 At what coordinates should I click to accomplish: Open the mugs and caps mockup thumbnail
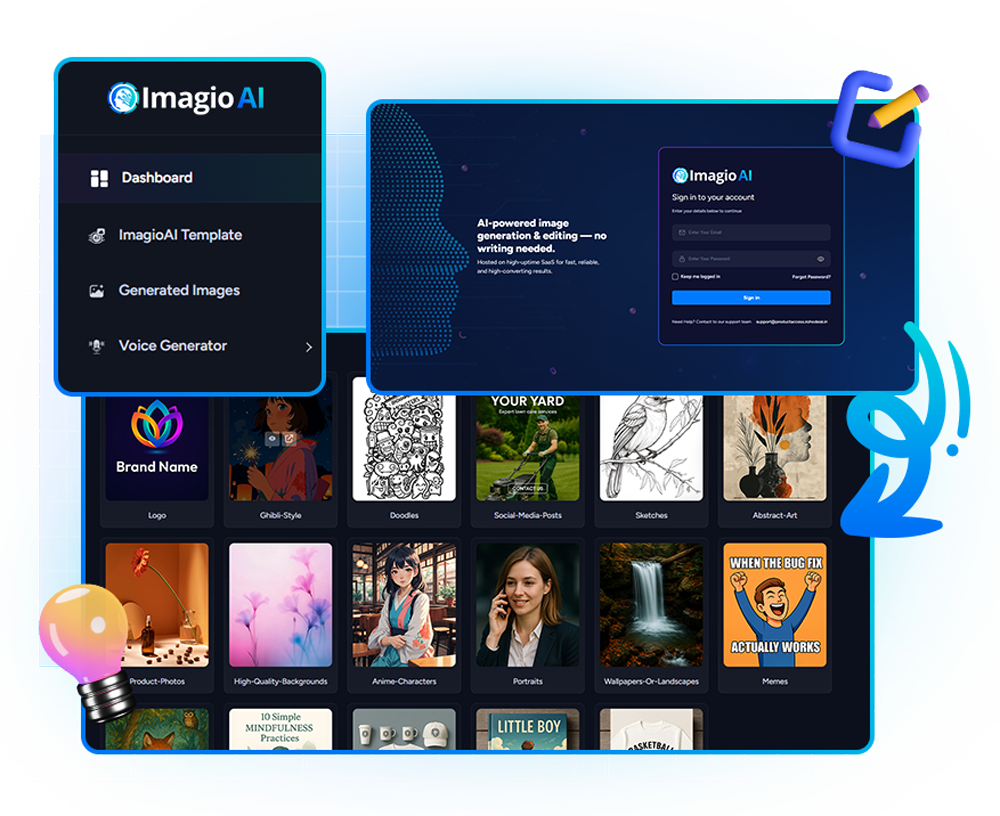pyautogui.click(x=404, y=729)
